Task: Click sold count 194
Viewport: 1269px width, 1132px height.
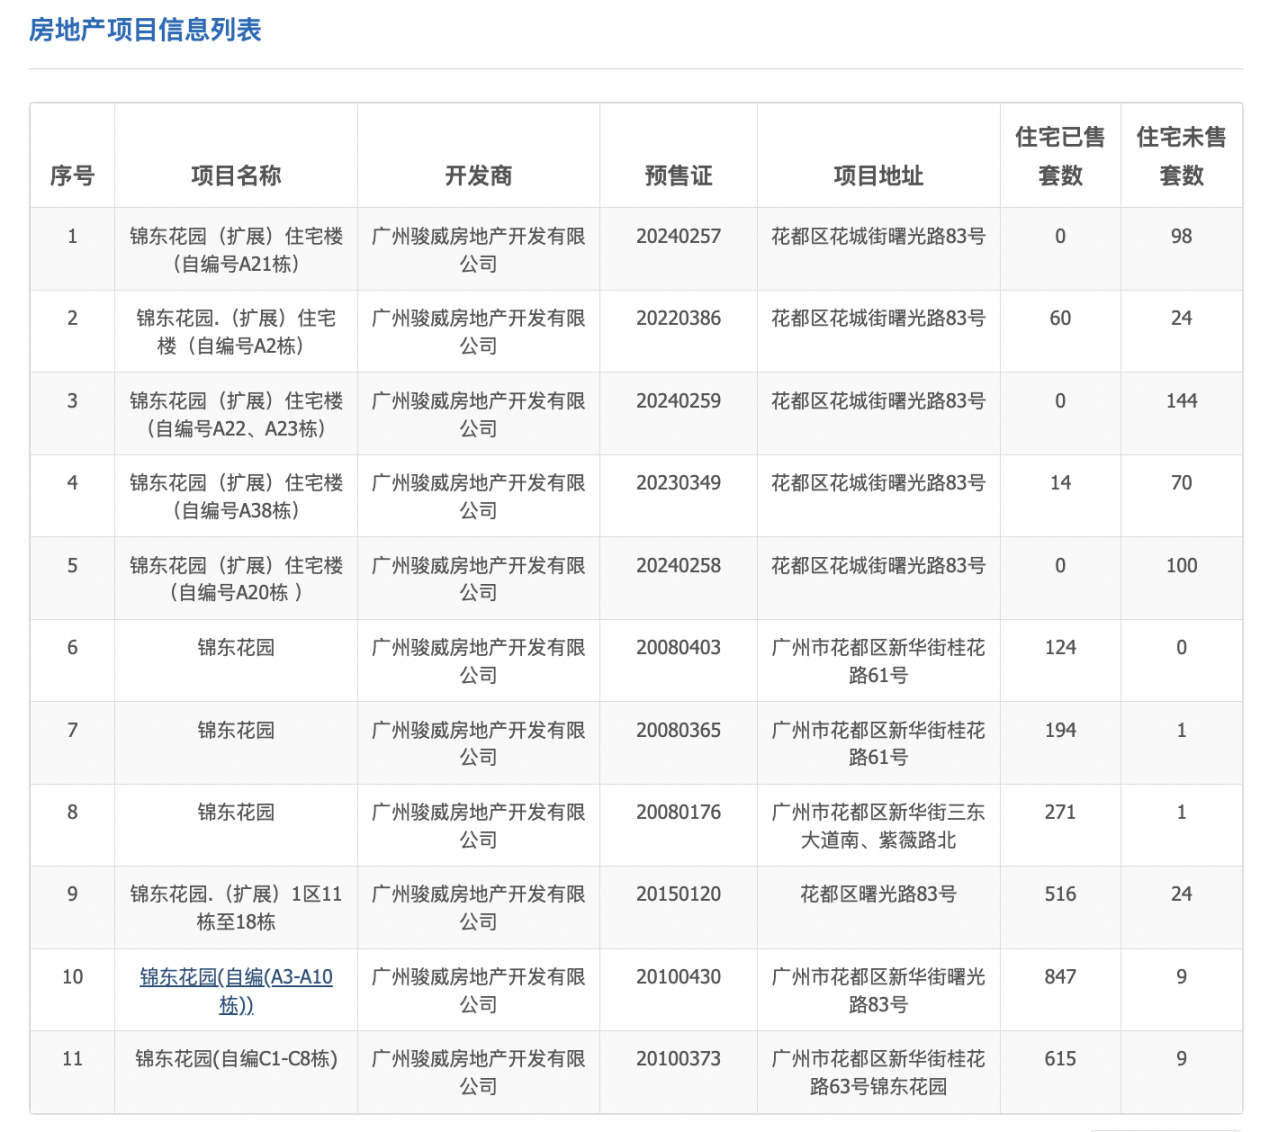Action: tap(1060, 731)
